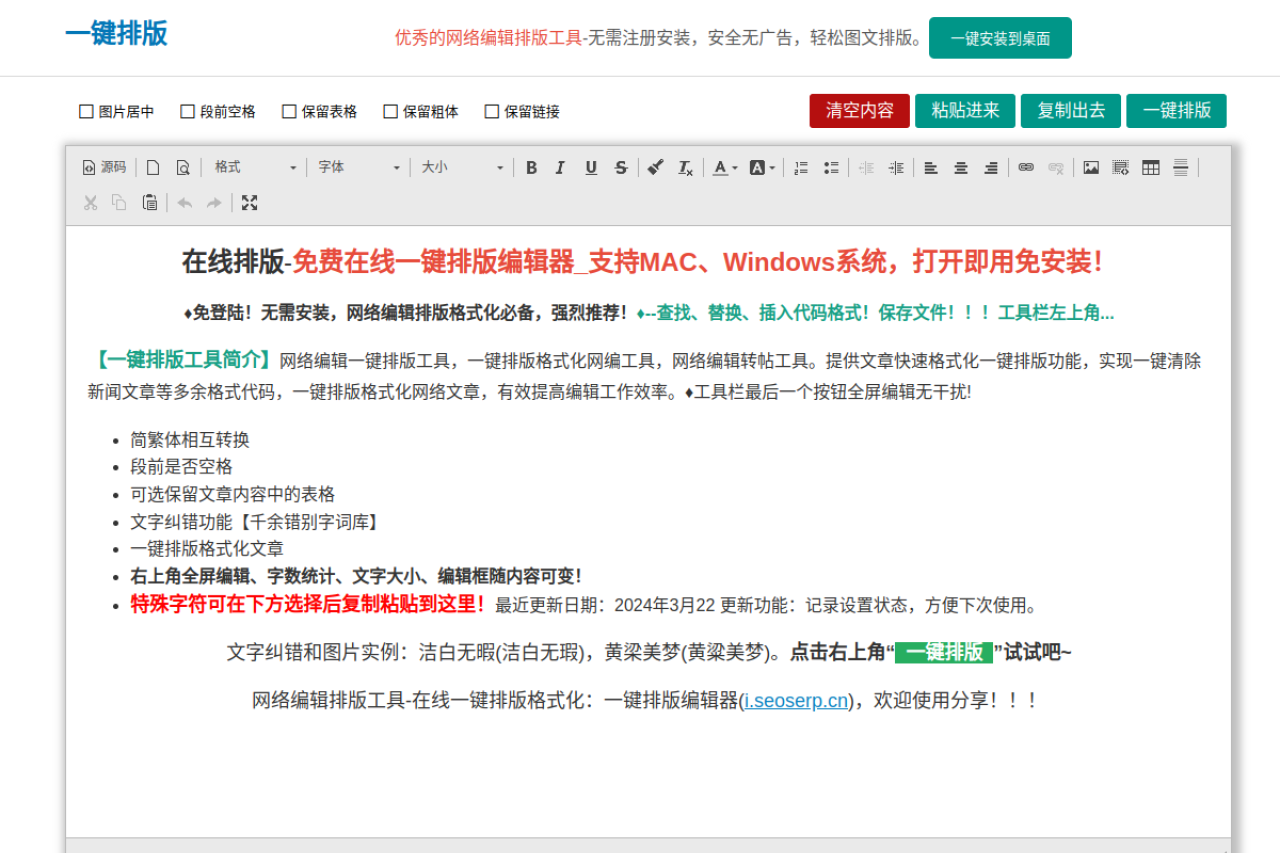Open the 格式 format dropdown

tap(254, 167)
